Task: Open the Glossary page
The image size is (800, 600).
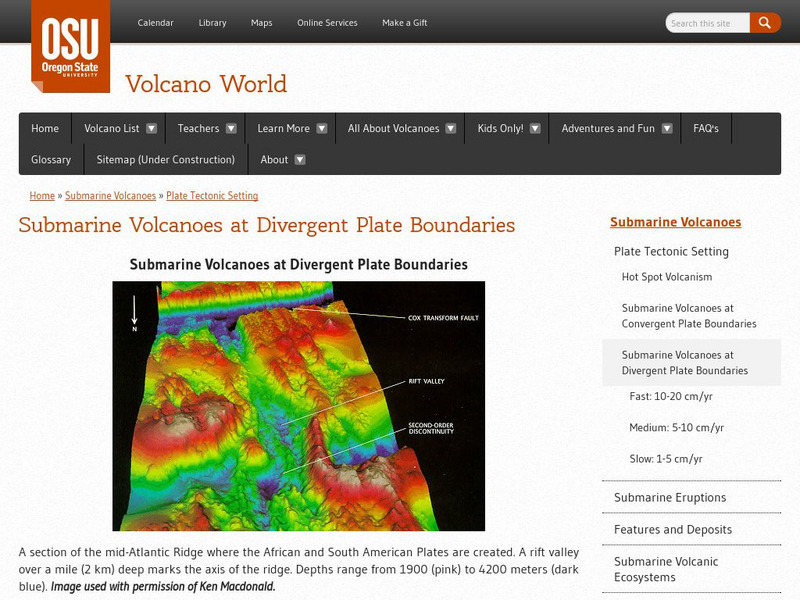Action: pos(50,159)
